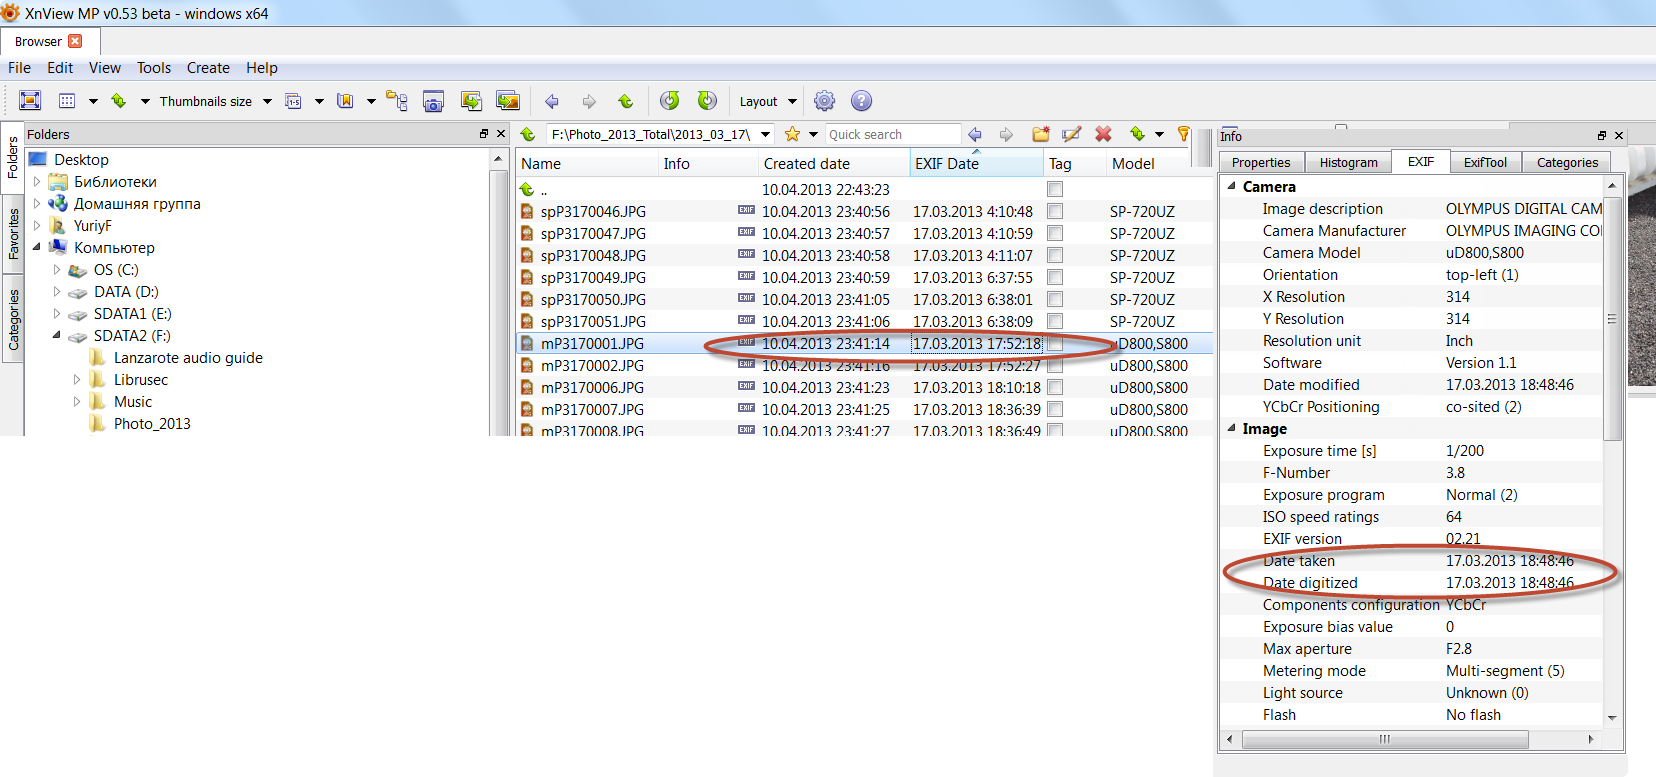This screenshot has height=777, width=1656.
Task: Switch to the ExifTool tab
Action: 1485,162
